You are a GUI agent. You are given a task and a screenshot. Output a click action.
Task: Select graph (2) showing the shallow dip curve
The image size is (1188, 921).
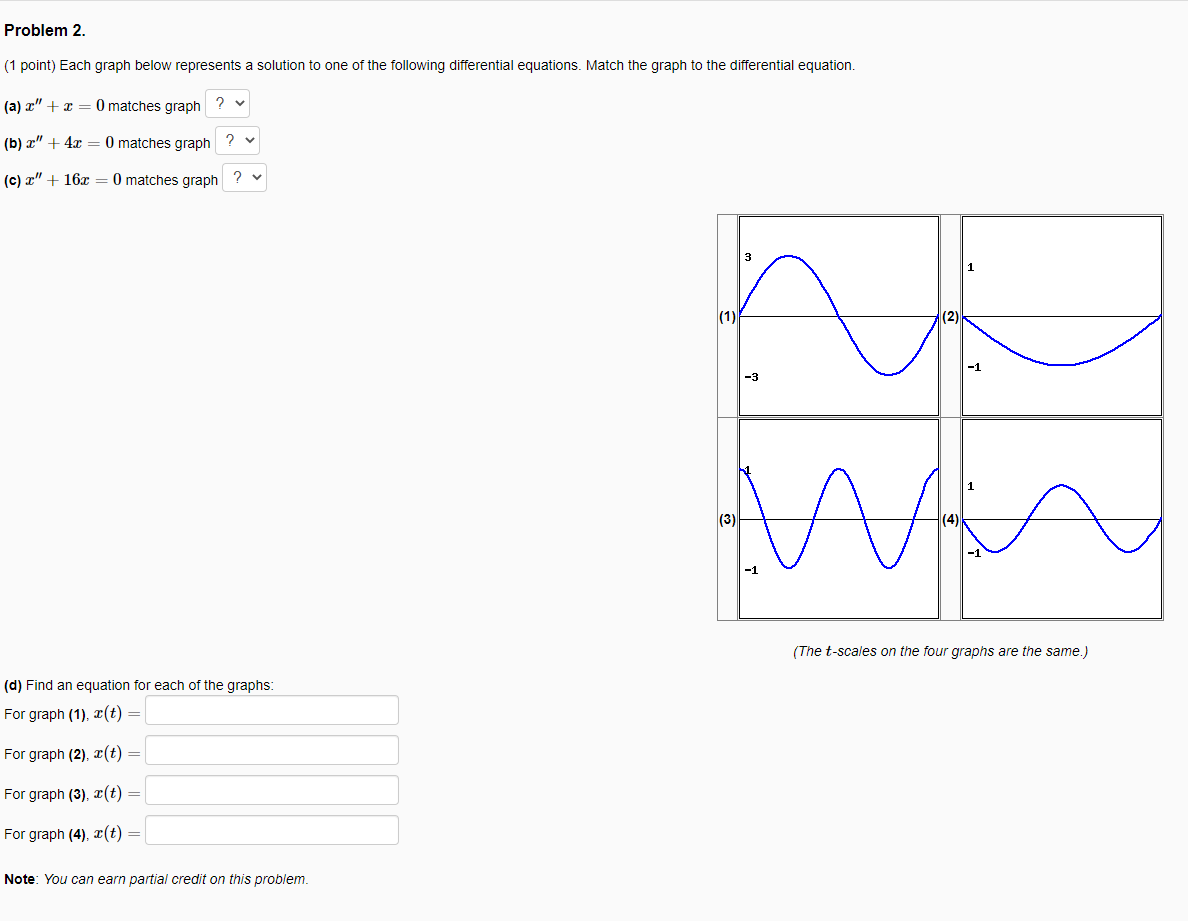pyautogui.click(x=1060, y=315)
